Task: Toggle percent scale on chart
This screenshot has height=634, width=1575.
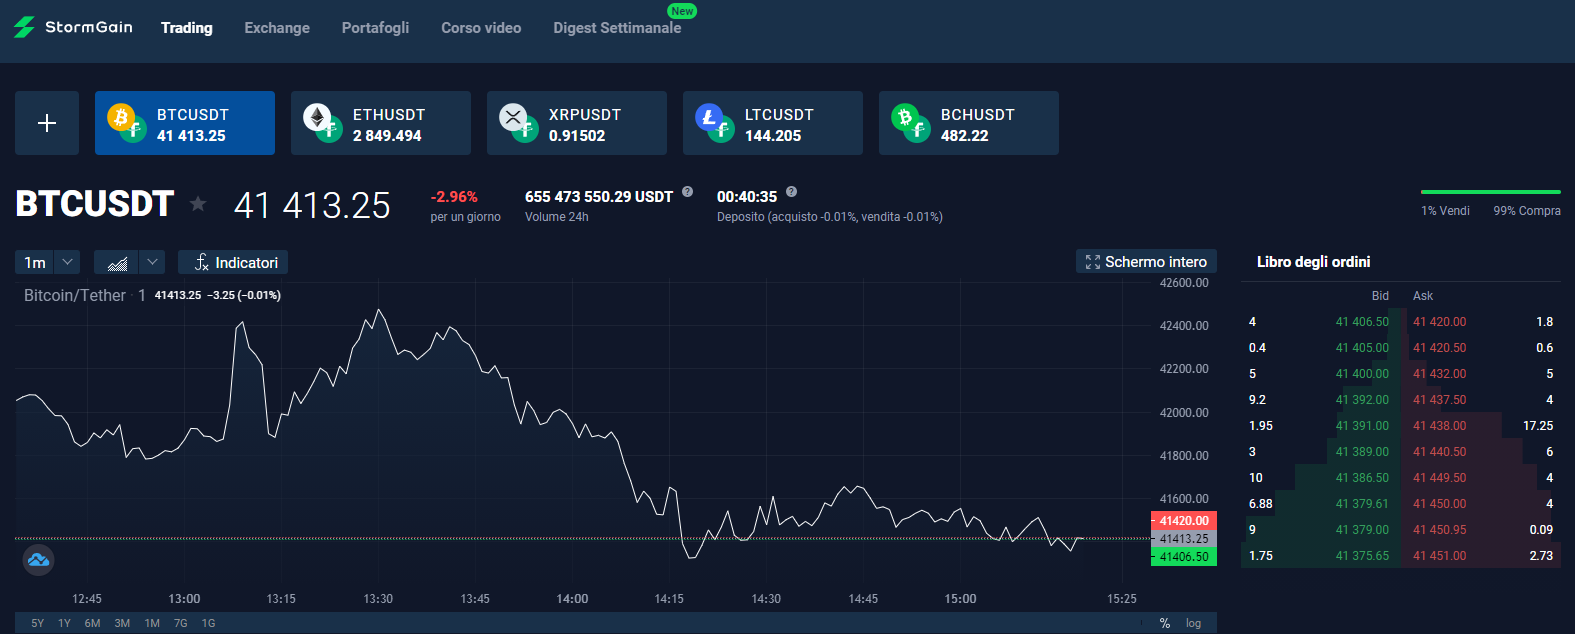Action: 1165,623
